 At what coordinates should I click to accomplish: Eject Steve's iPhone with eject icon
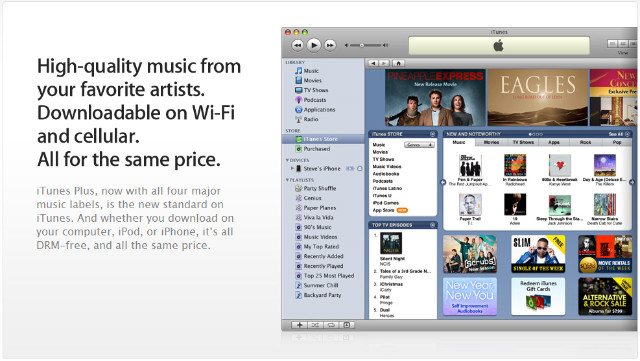pyautogui.click(x=360, y=168)
